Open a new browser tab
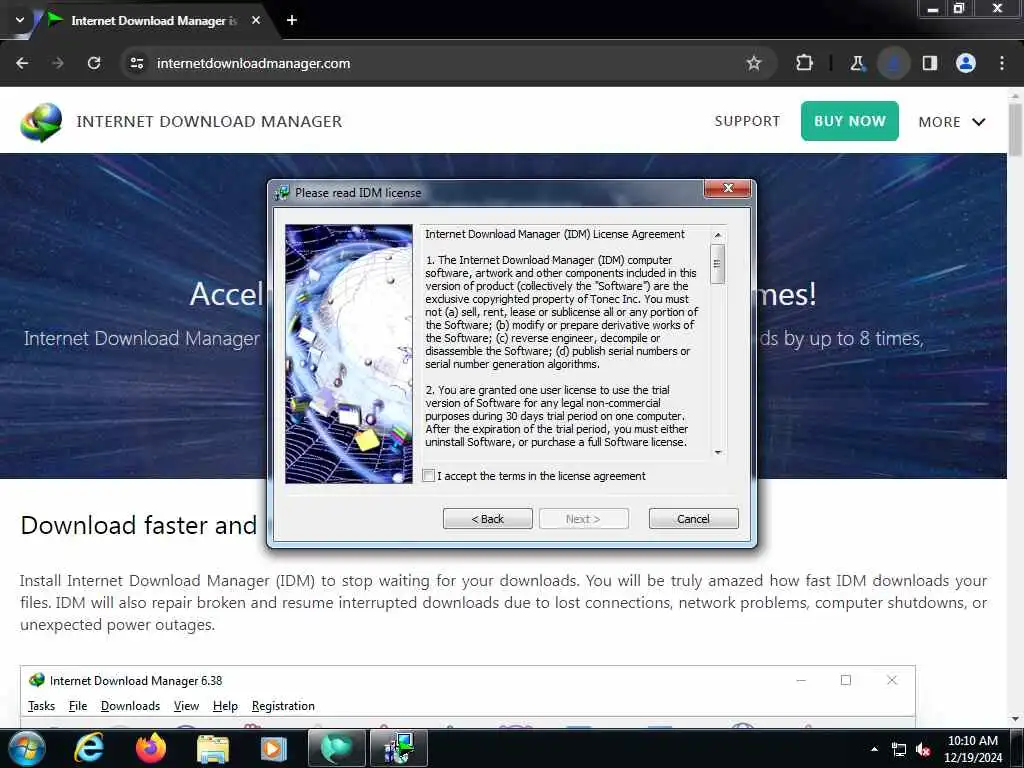Image resolution: width=1024 pixels, height=768 pixels. pos(292,20)
